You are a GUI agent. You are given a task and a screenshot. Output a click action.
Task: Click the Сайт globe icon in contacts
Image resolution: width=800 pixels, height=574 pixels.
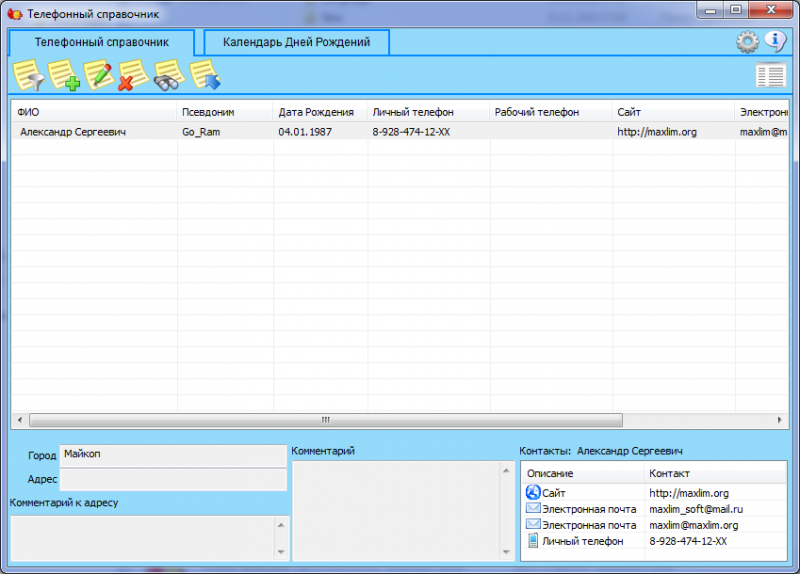tap(533, 492)
